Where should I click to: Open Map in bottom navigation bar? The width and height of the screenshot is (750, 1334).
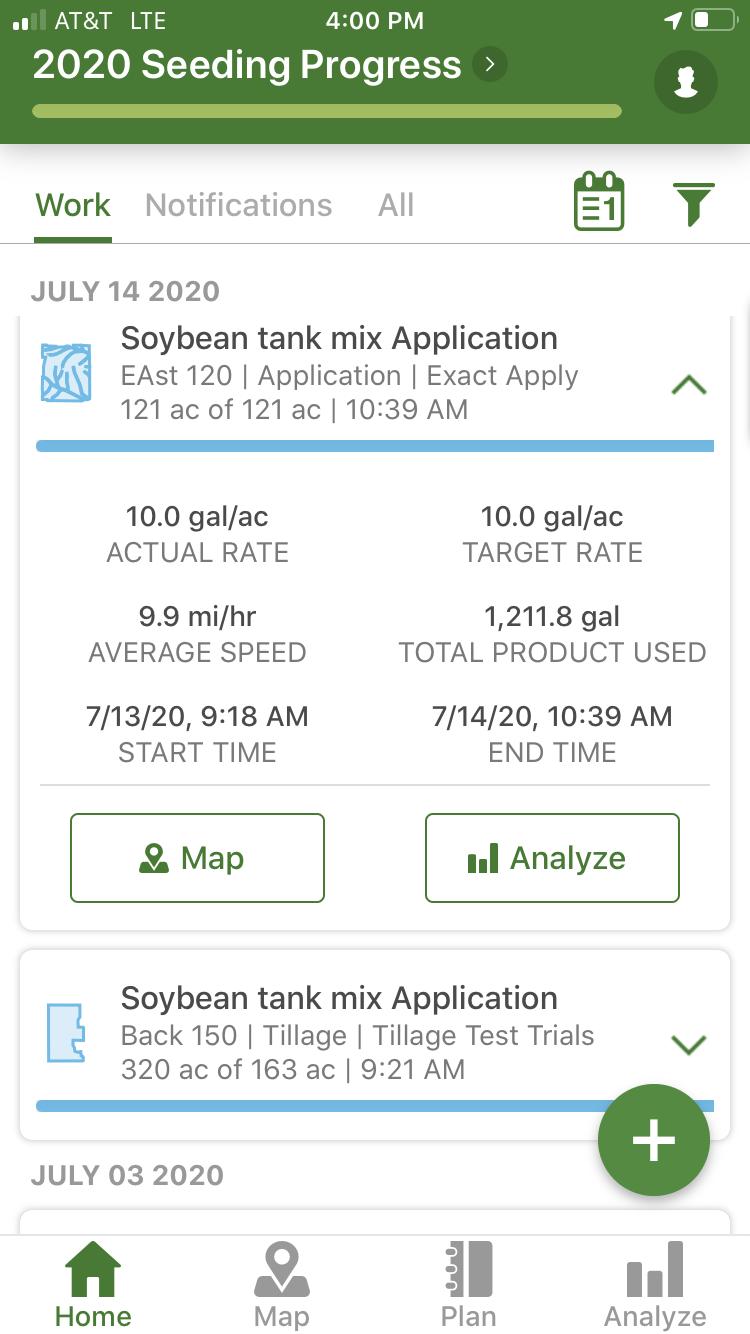[x=281, y=1284]
